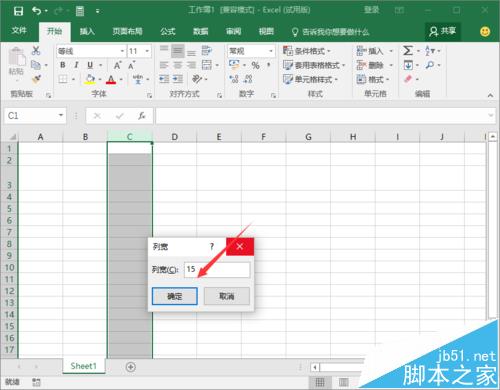Viewport: 500px width, 390px height.
Task: Click the Sort and Filter icon
Action: click(x=430, y=51)
